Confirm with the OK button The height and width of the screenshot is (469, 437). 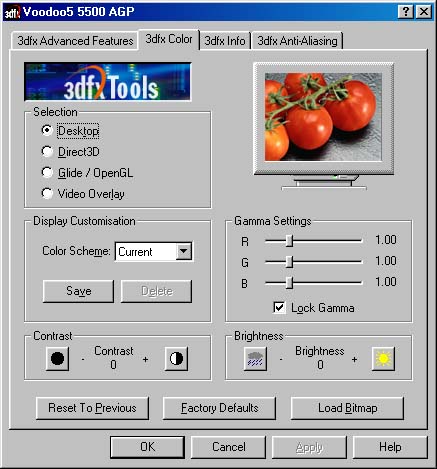click(x=147, y=447)
